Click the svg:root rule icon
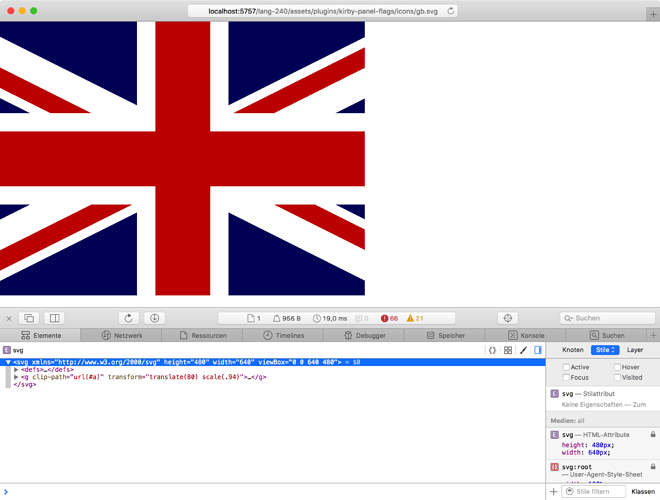Viewport: 660px width, 500px height. [x=555, y=467]
